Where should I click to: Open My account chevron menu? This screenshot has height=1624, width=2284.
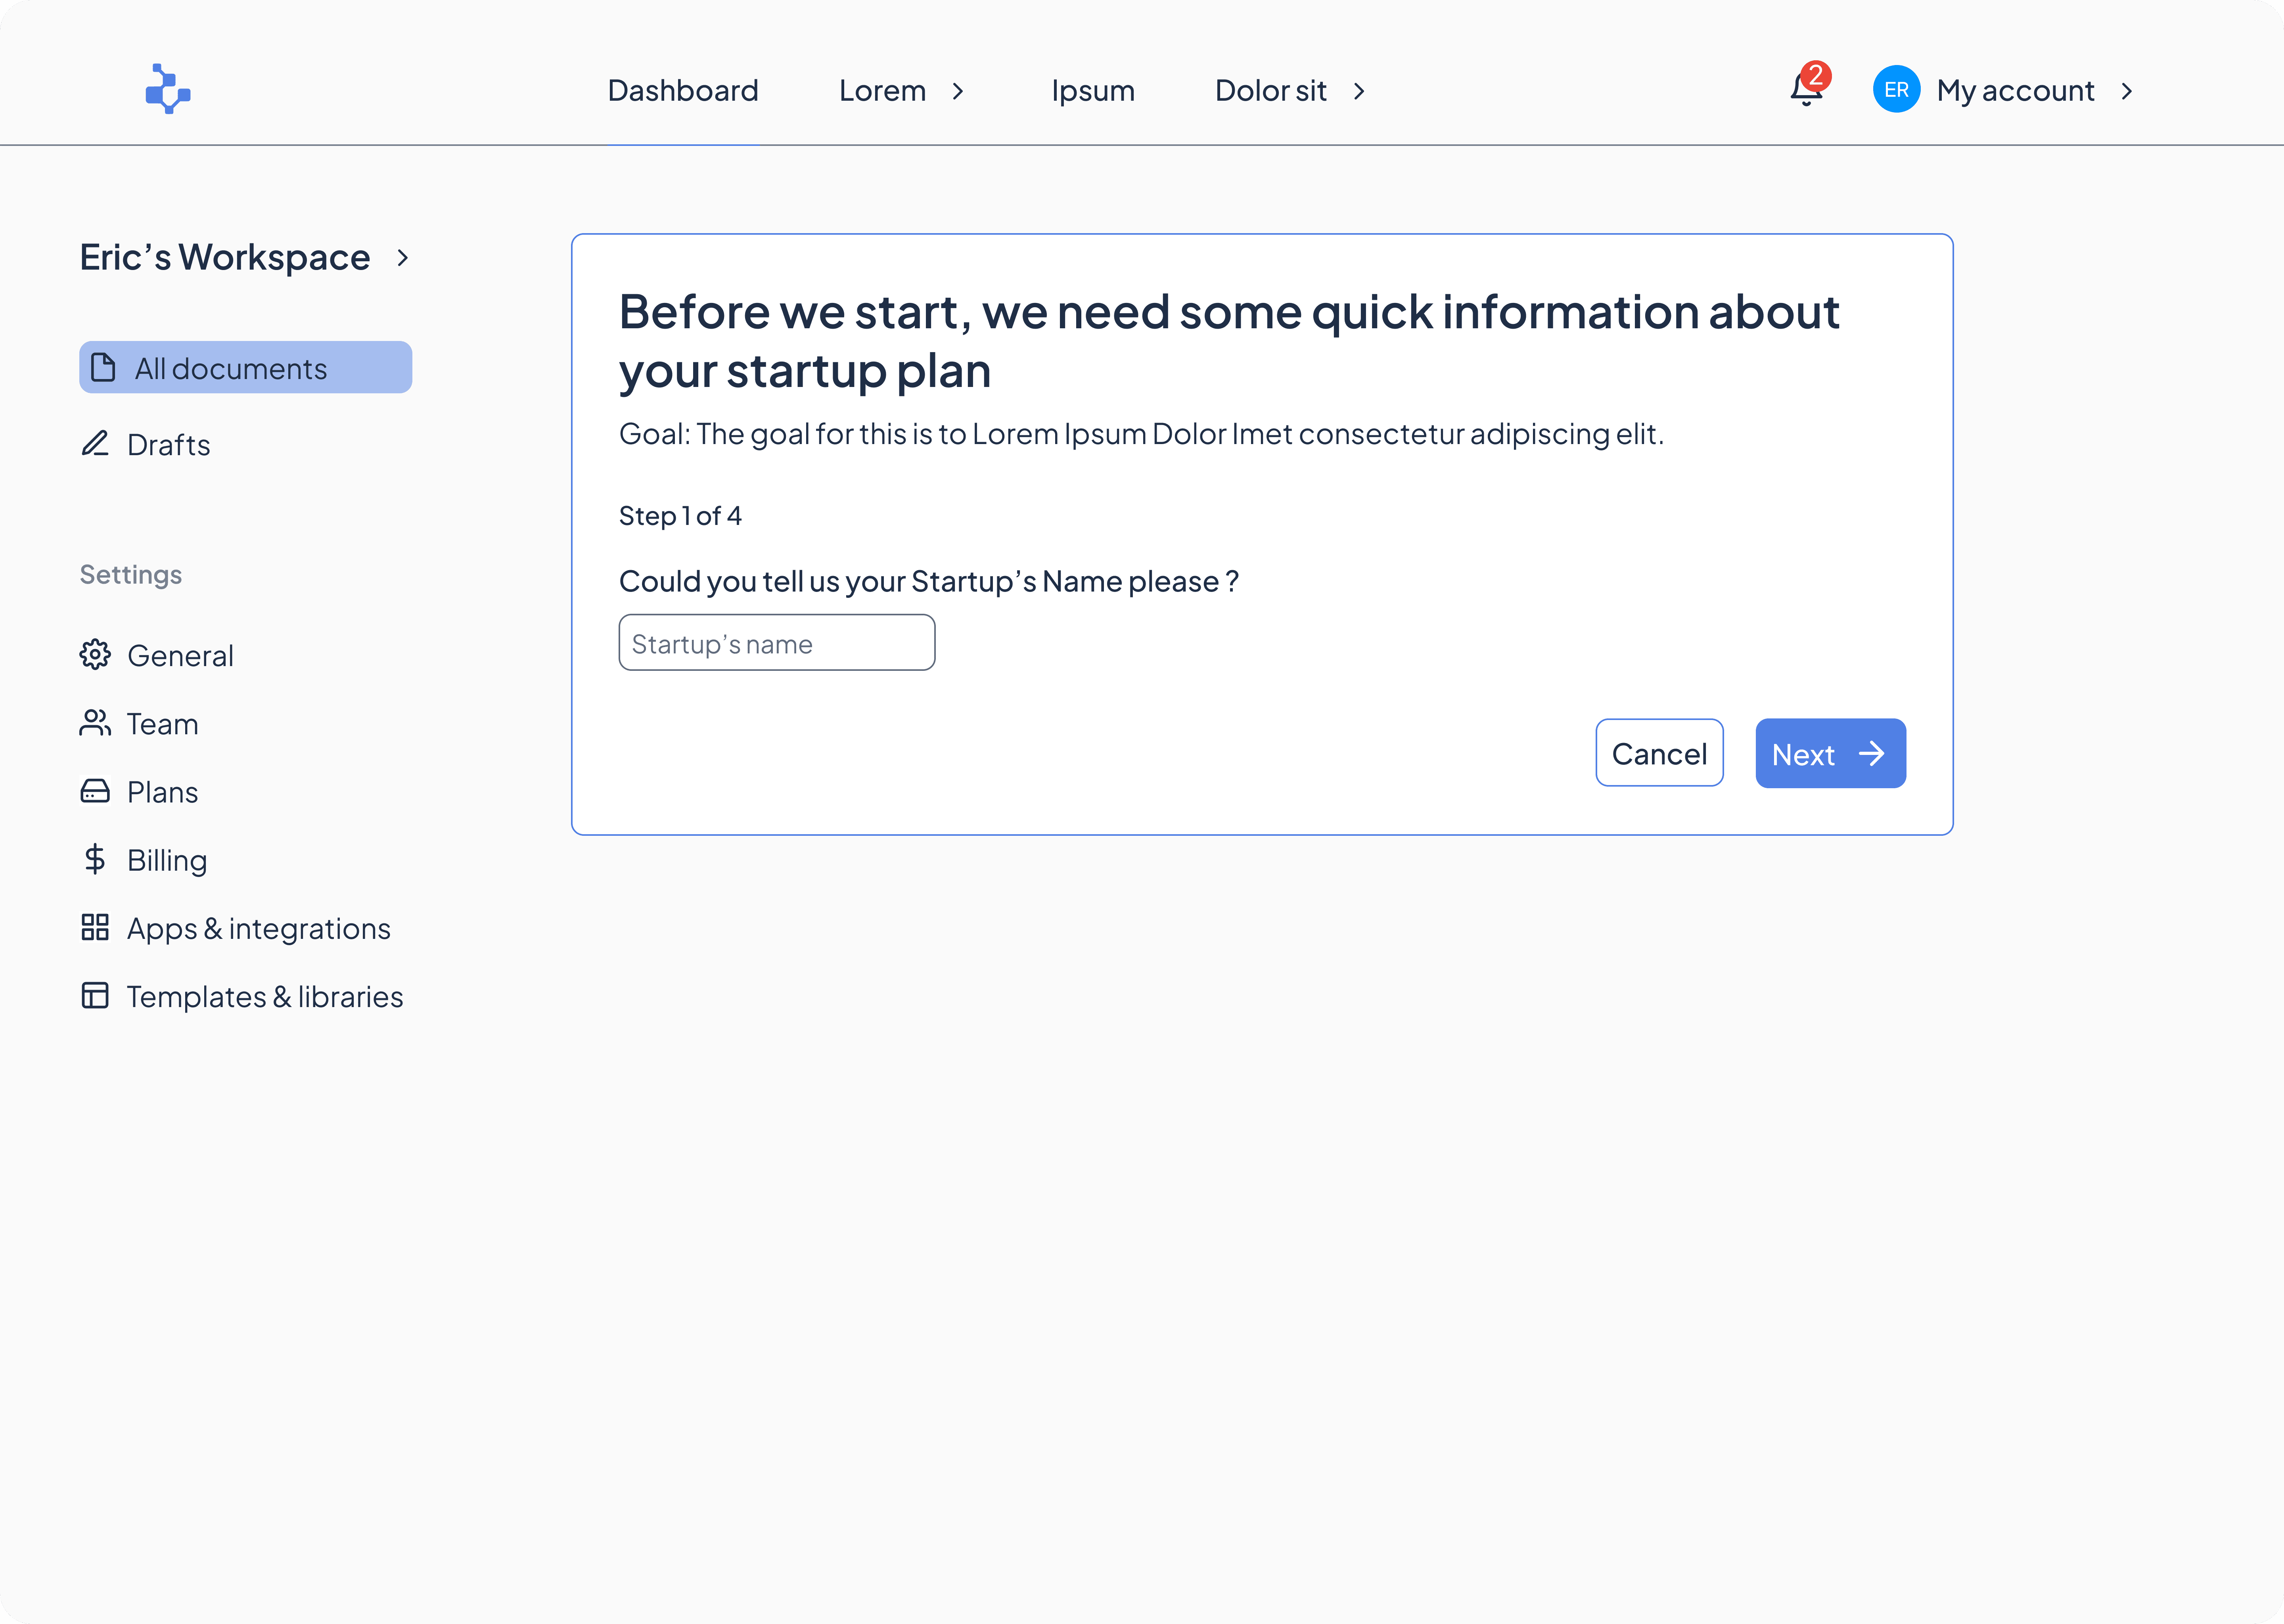click(x=2127, y=91)
